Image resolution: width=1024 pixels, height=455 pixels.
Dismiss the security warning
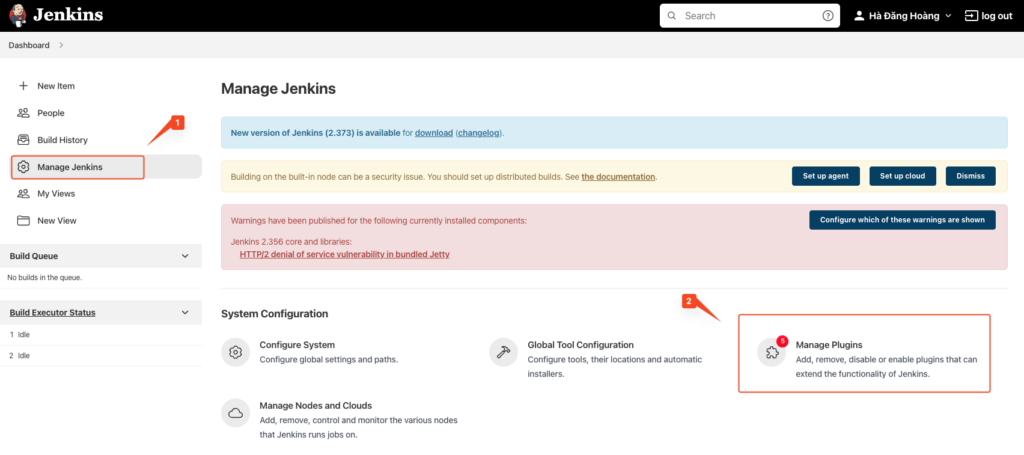click(970, 176)
